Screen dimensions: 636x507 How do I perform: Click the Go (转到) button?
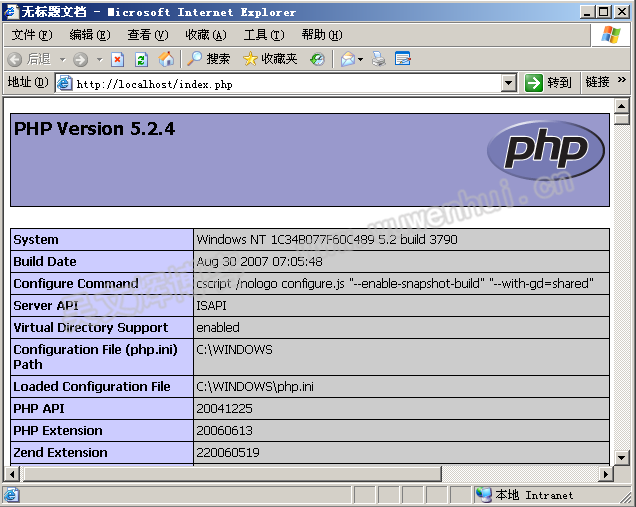click(548, 83)
